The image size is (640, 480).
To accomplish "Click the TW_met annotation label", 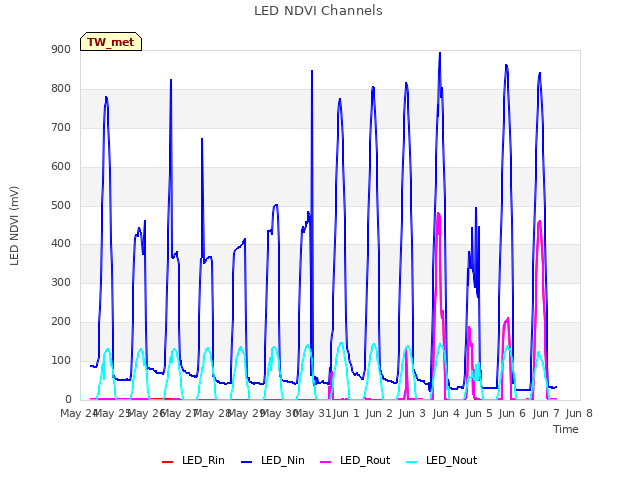I will click(x=111, y=42).
